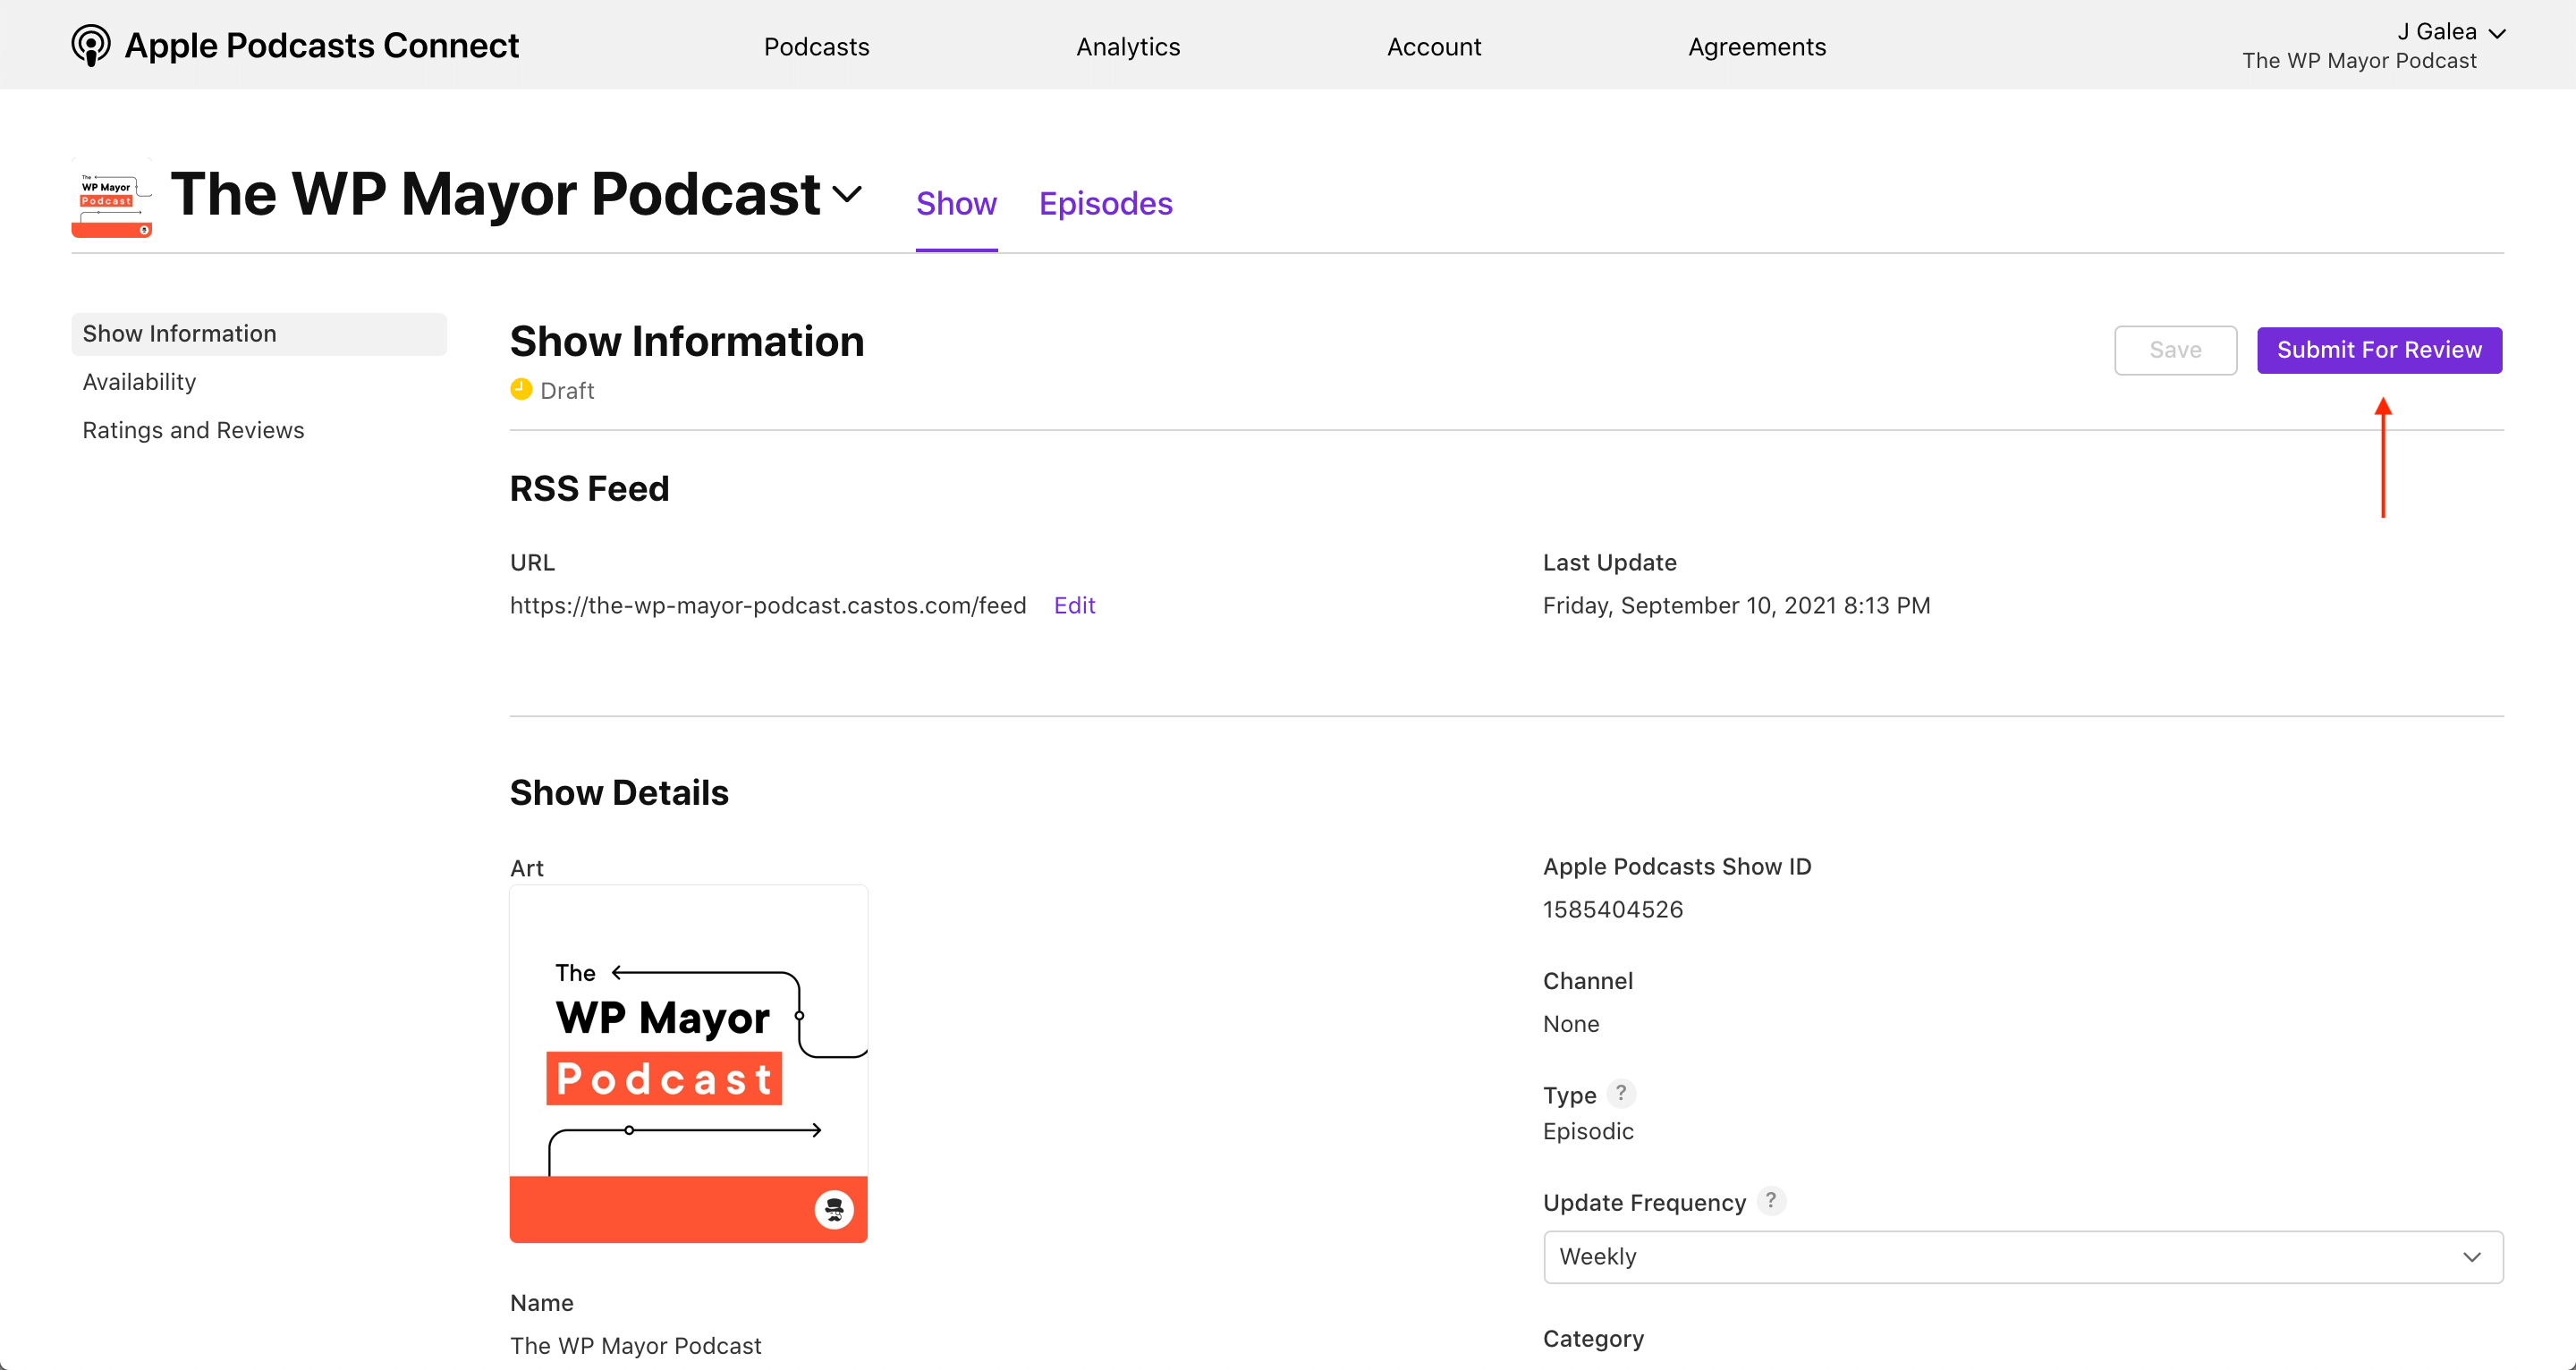Click the Apple Podcasts logo icon

91,45
